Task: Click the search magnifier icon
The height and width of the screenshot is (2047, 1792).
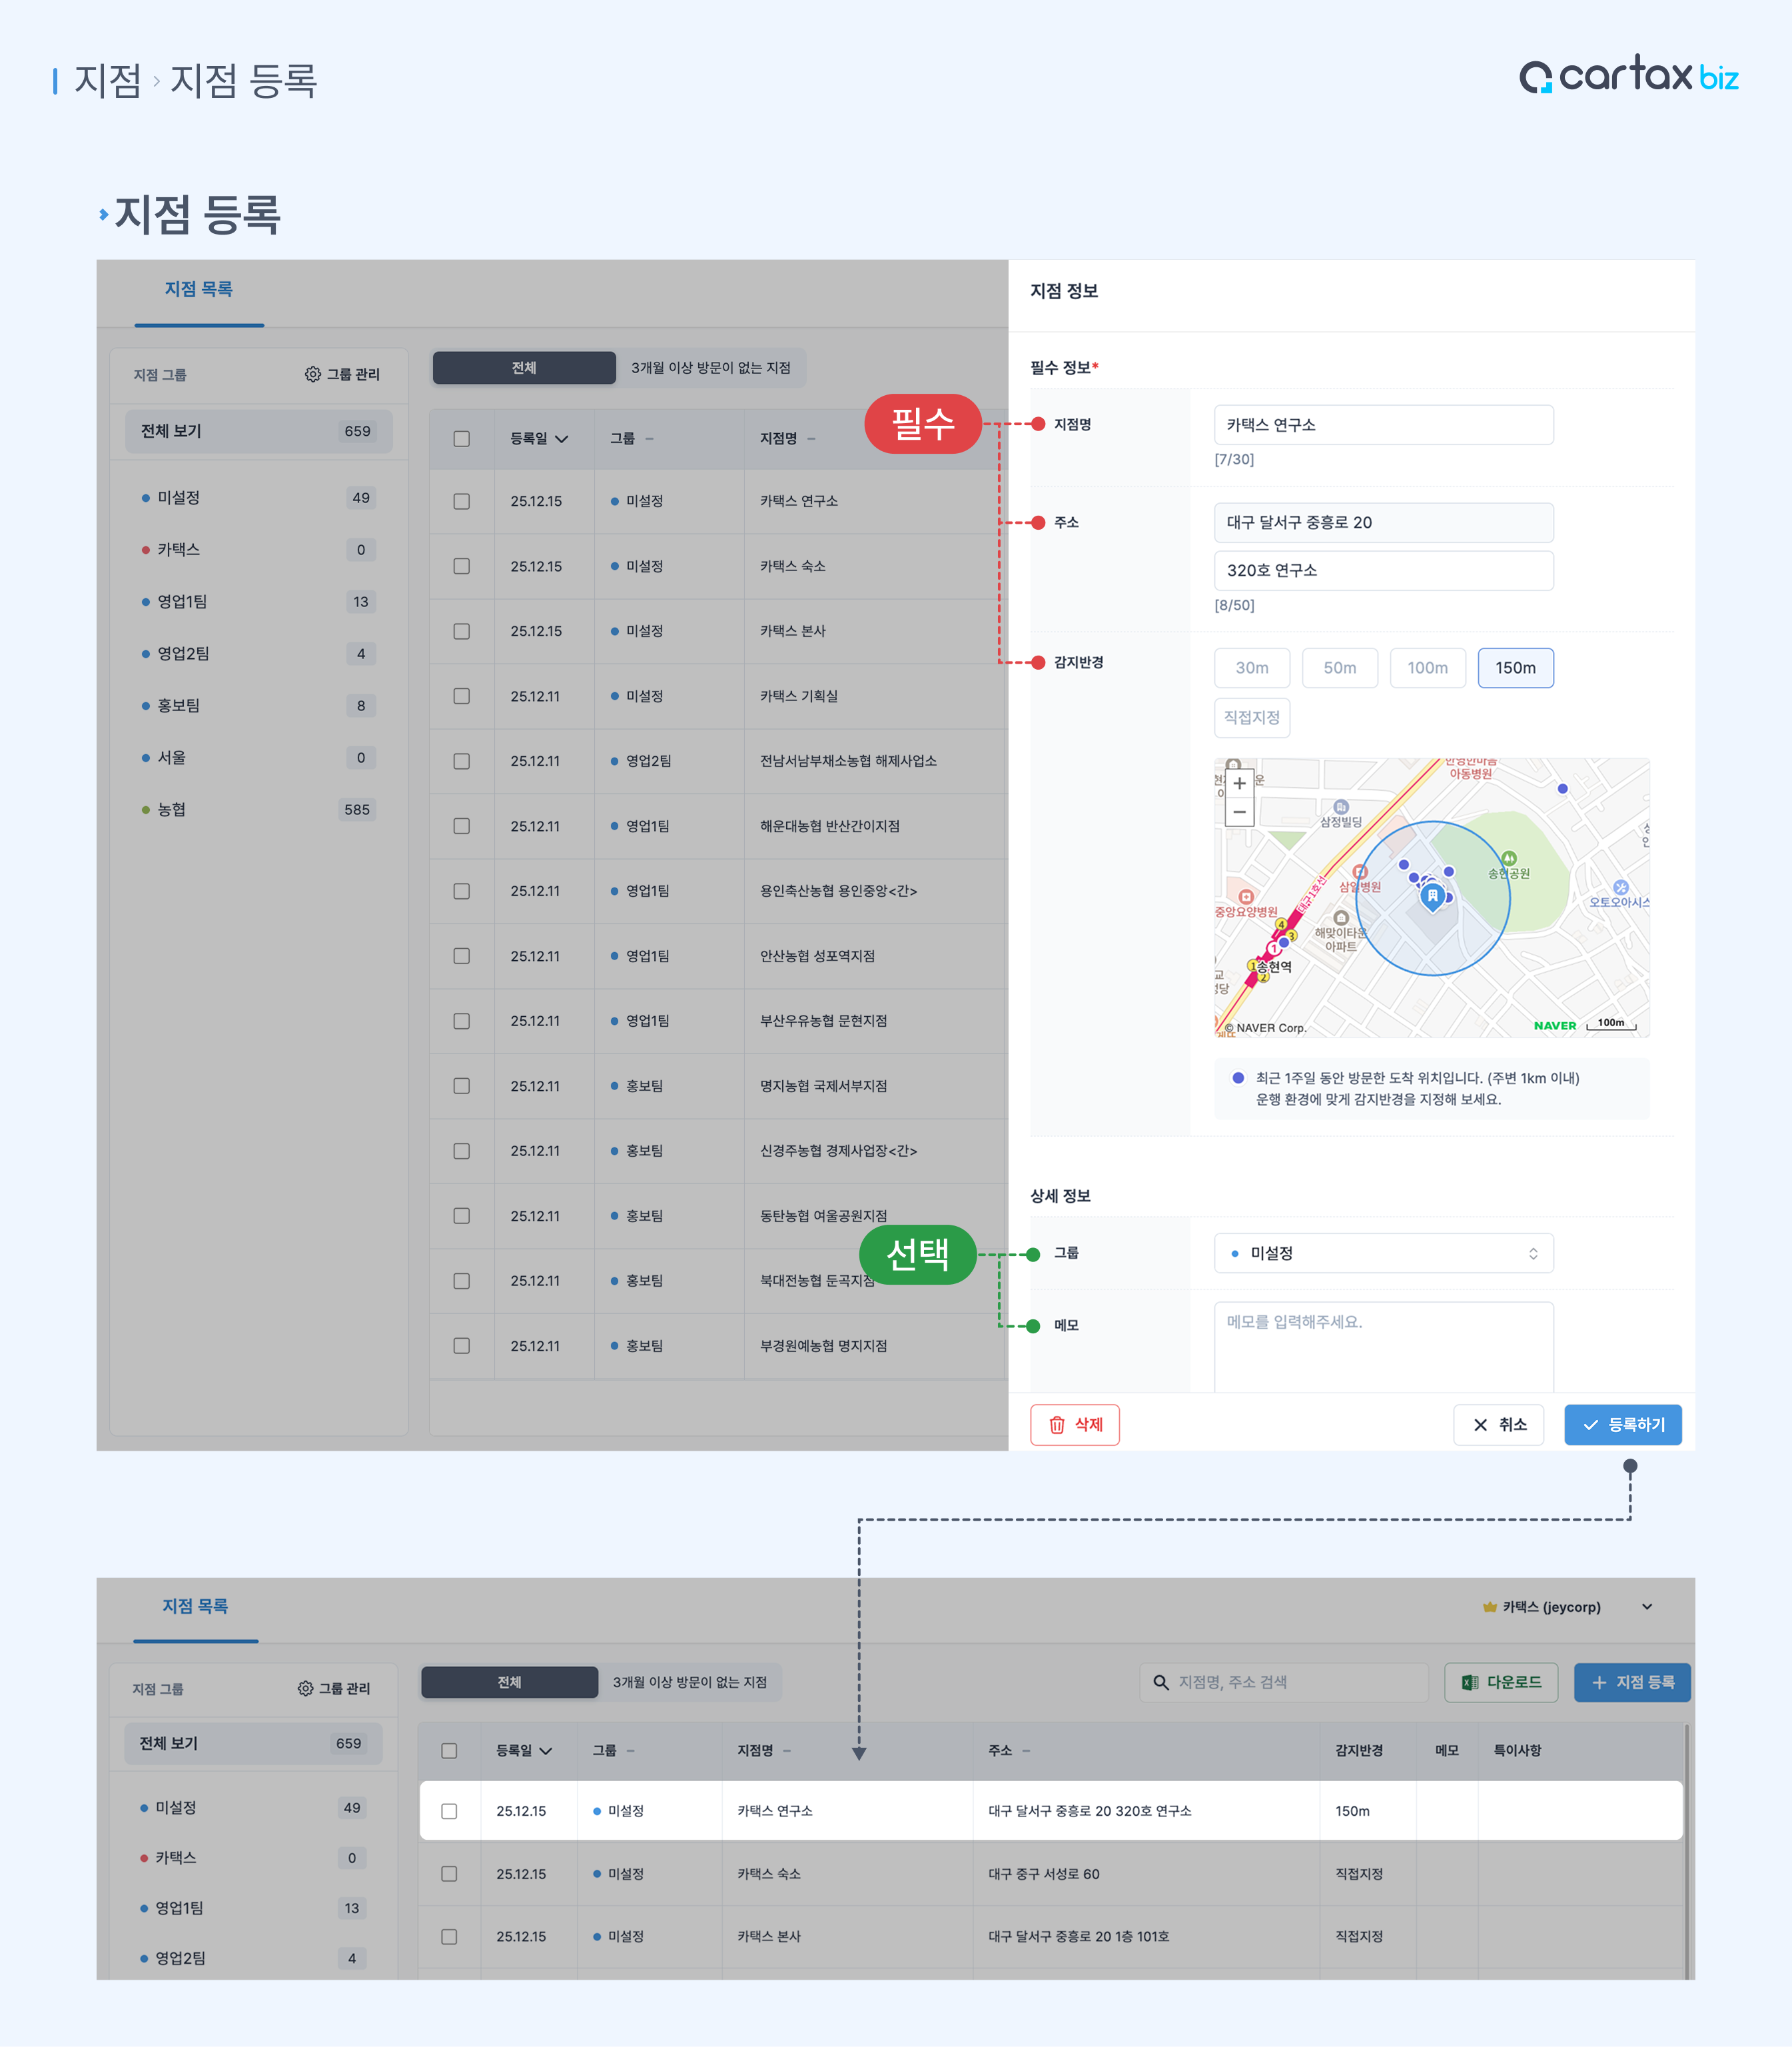Action: point(1161,1682)
